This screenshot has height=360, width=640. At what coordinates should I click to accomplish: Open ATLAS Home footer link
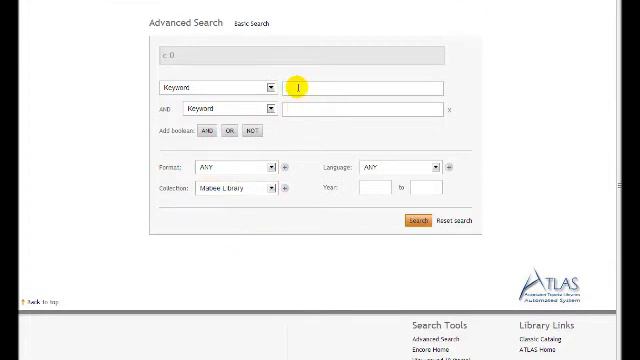click(537, 350)
